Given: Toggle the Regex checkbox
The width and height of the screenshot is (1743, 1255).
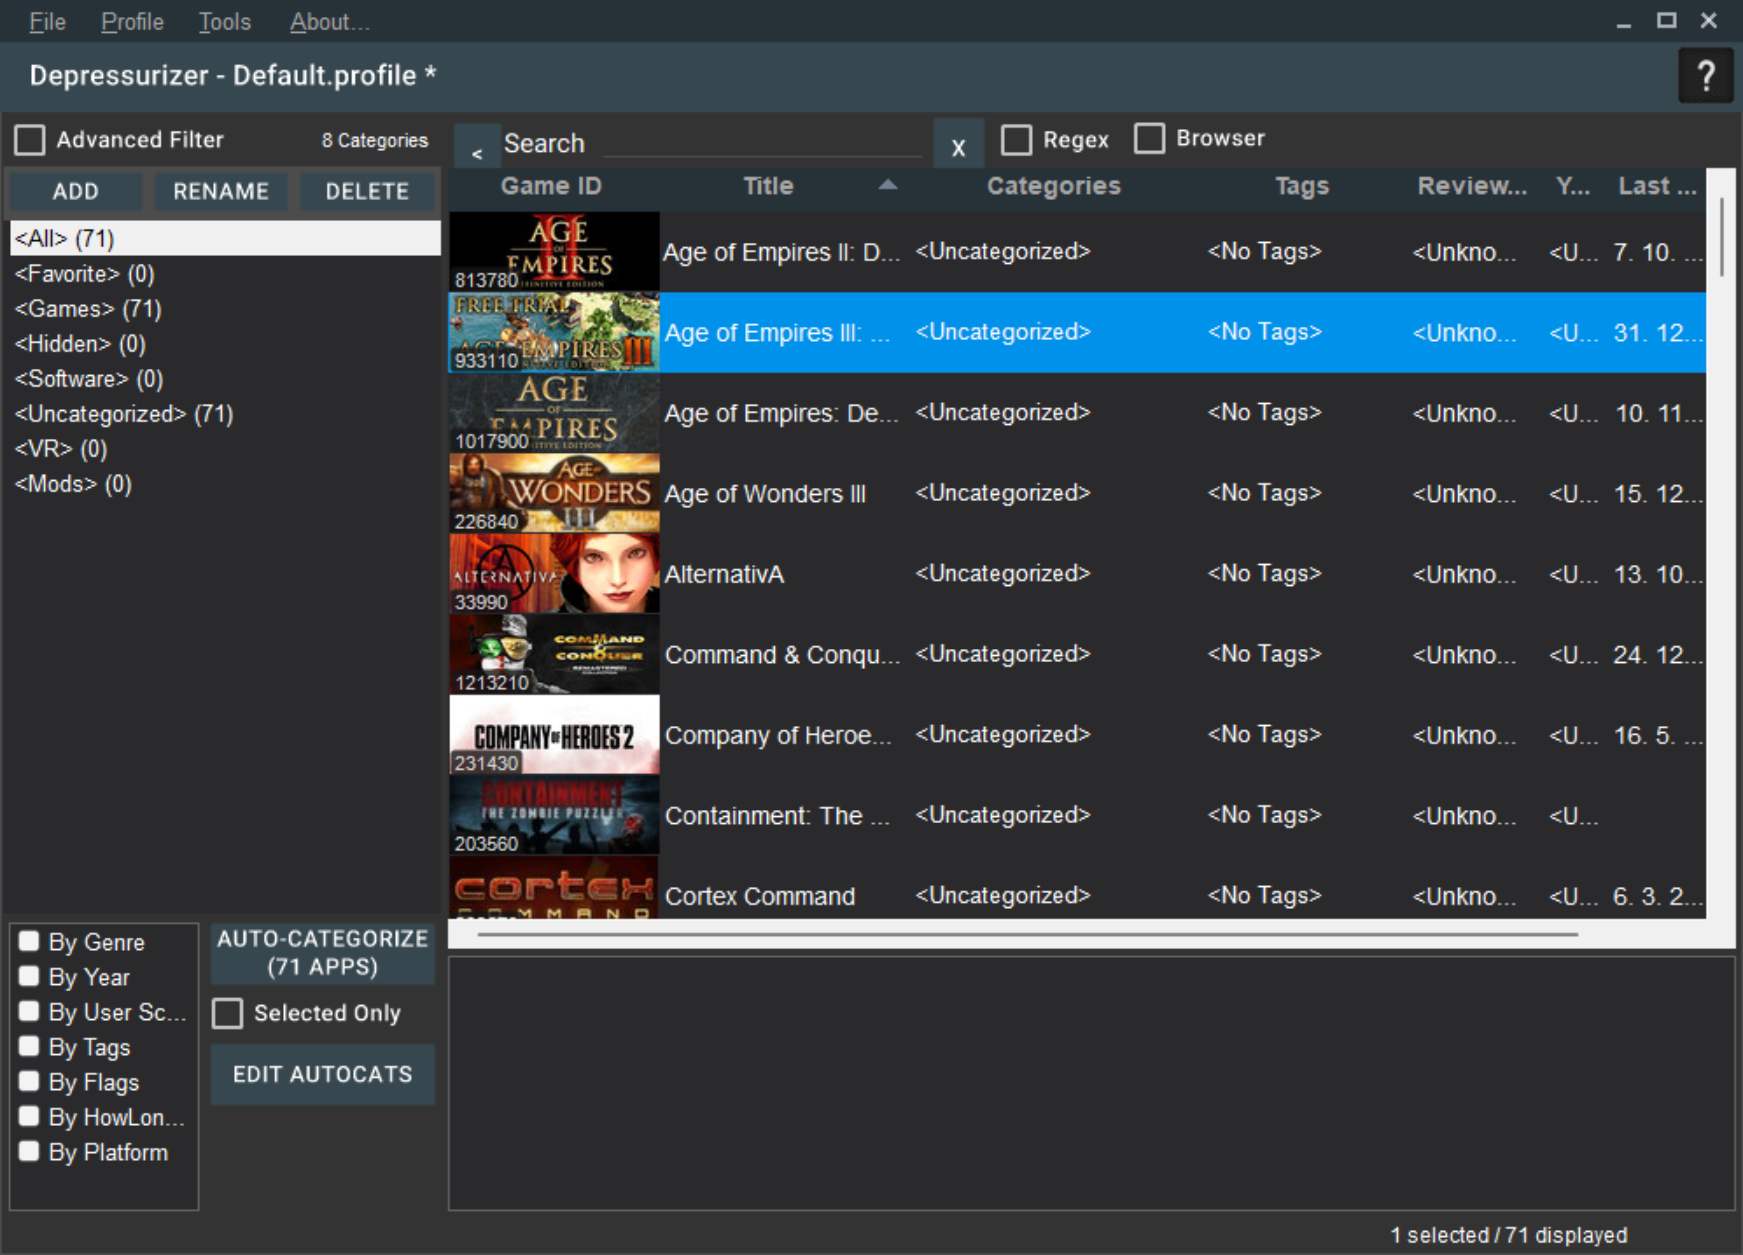Looking at the screenshot, I should 1016,140.
